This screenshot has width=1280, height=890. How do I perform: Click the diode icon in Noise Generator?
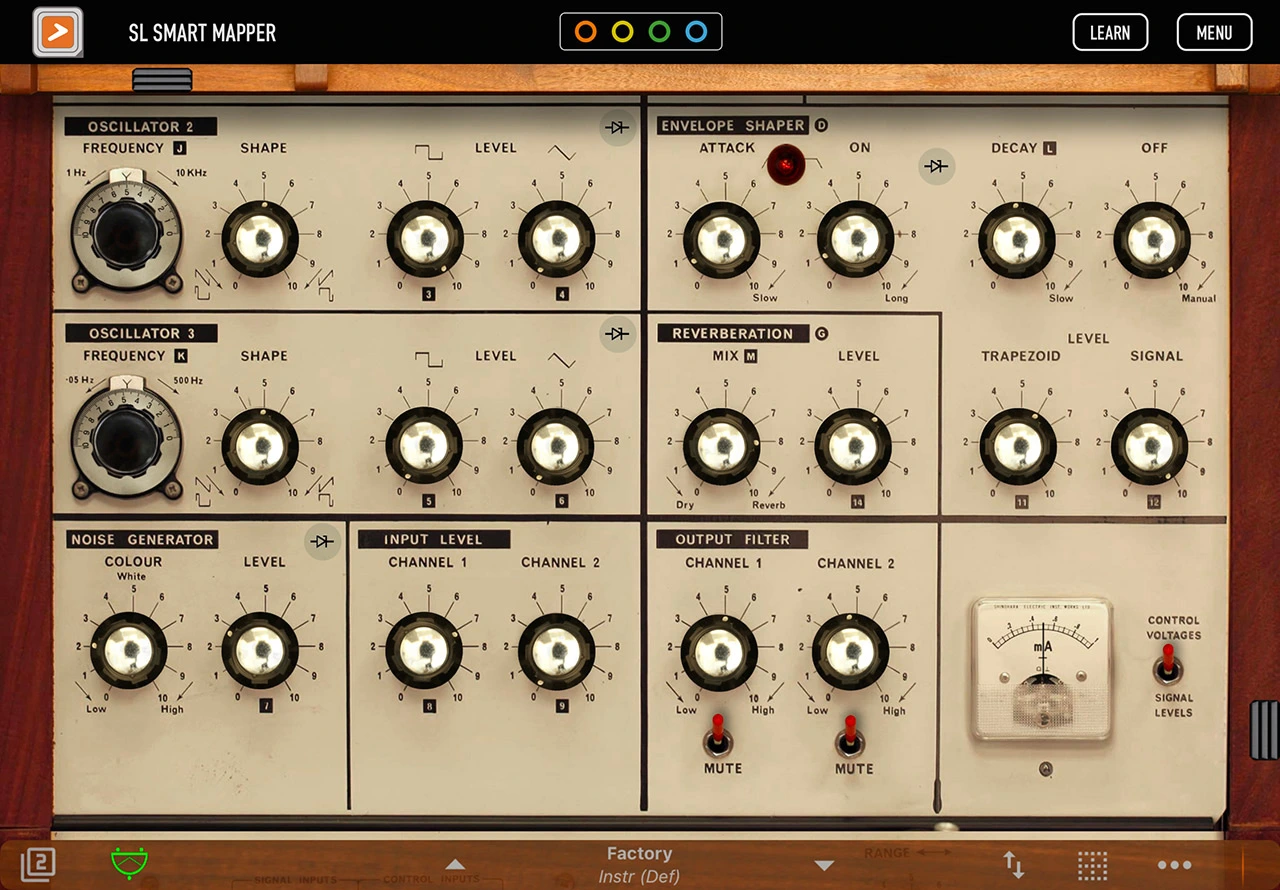321,541
